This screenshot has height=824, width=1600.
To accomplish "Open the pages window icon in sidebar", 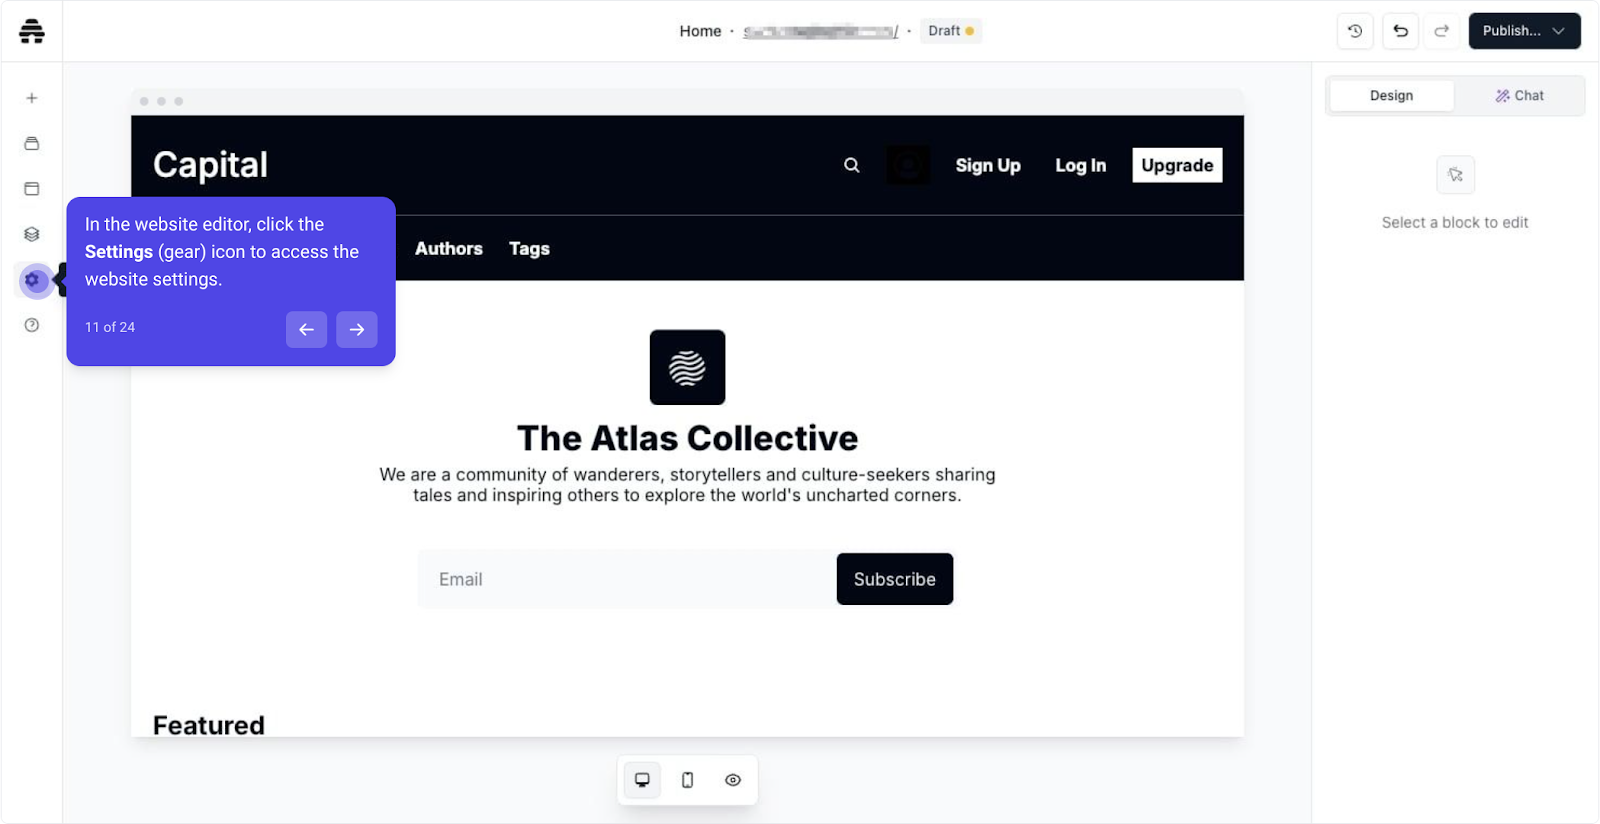I will pos(32,188).
